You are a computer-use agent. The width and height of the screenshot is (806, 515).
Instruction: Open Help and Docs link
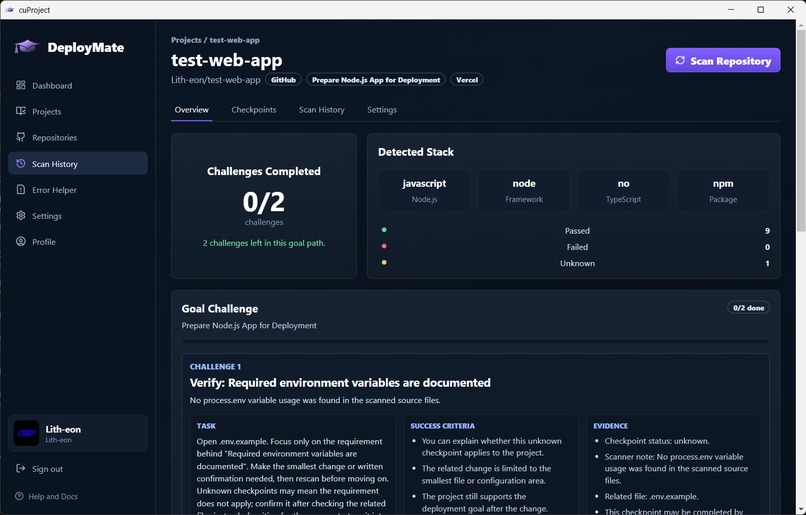tap(46, 496)
